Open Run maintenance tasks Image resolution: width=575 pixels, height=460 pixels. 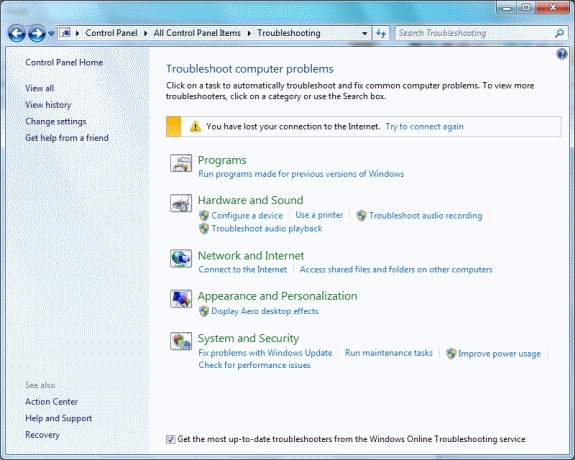pyautogui.click(x=389, y=353)
